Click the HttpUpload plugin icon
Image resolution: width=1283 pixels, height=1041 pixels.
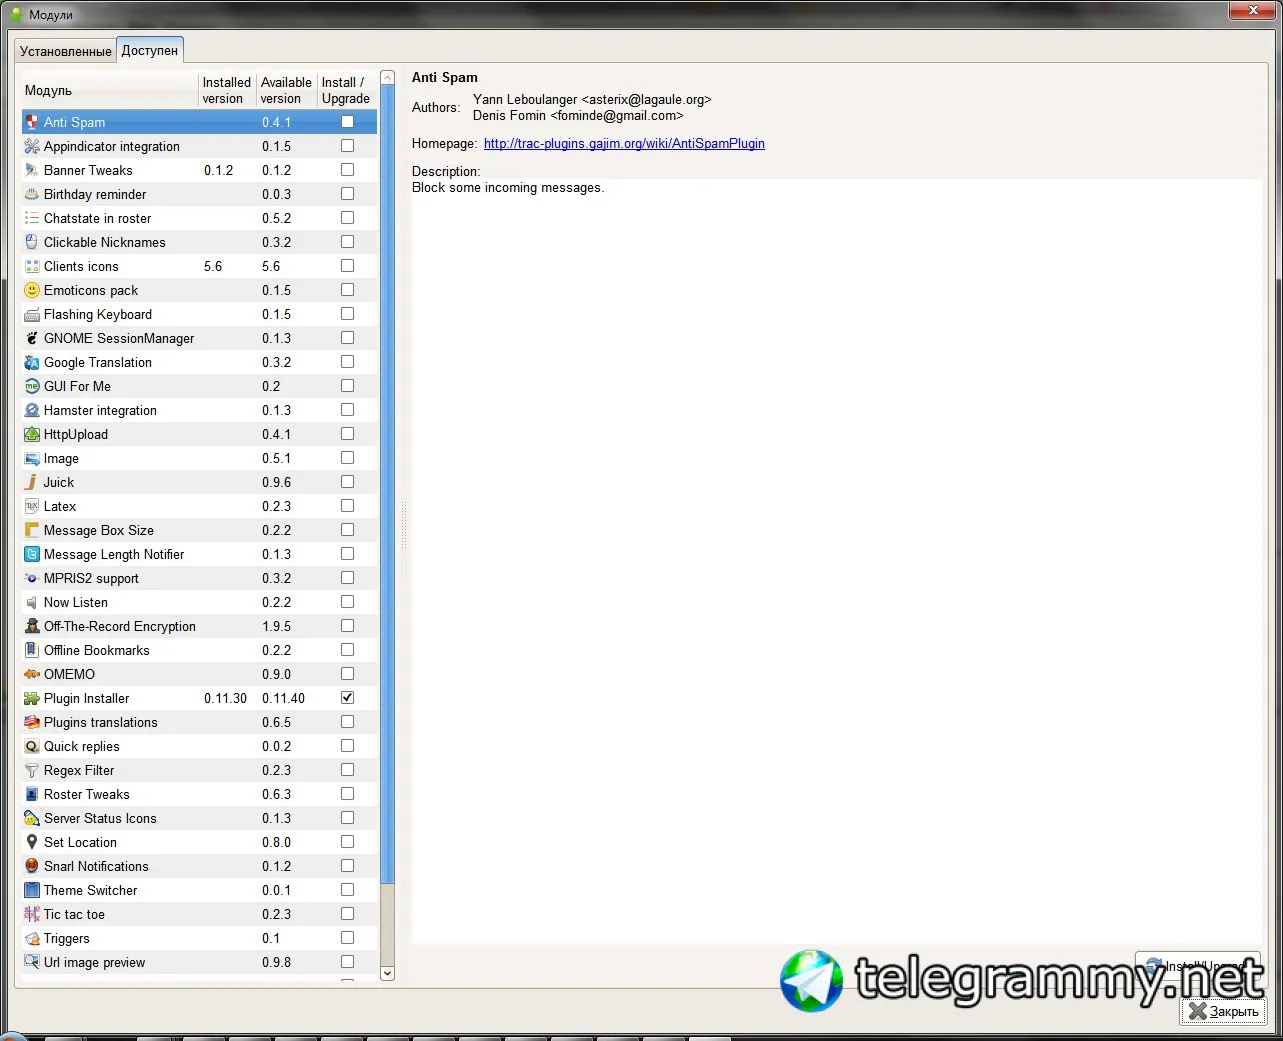pos(32,434)
